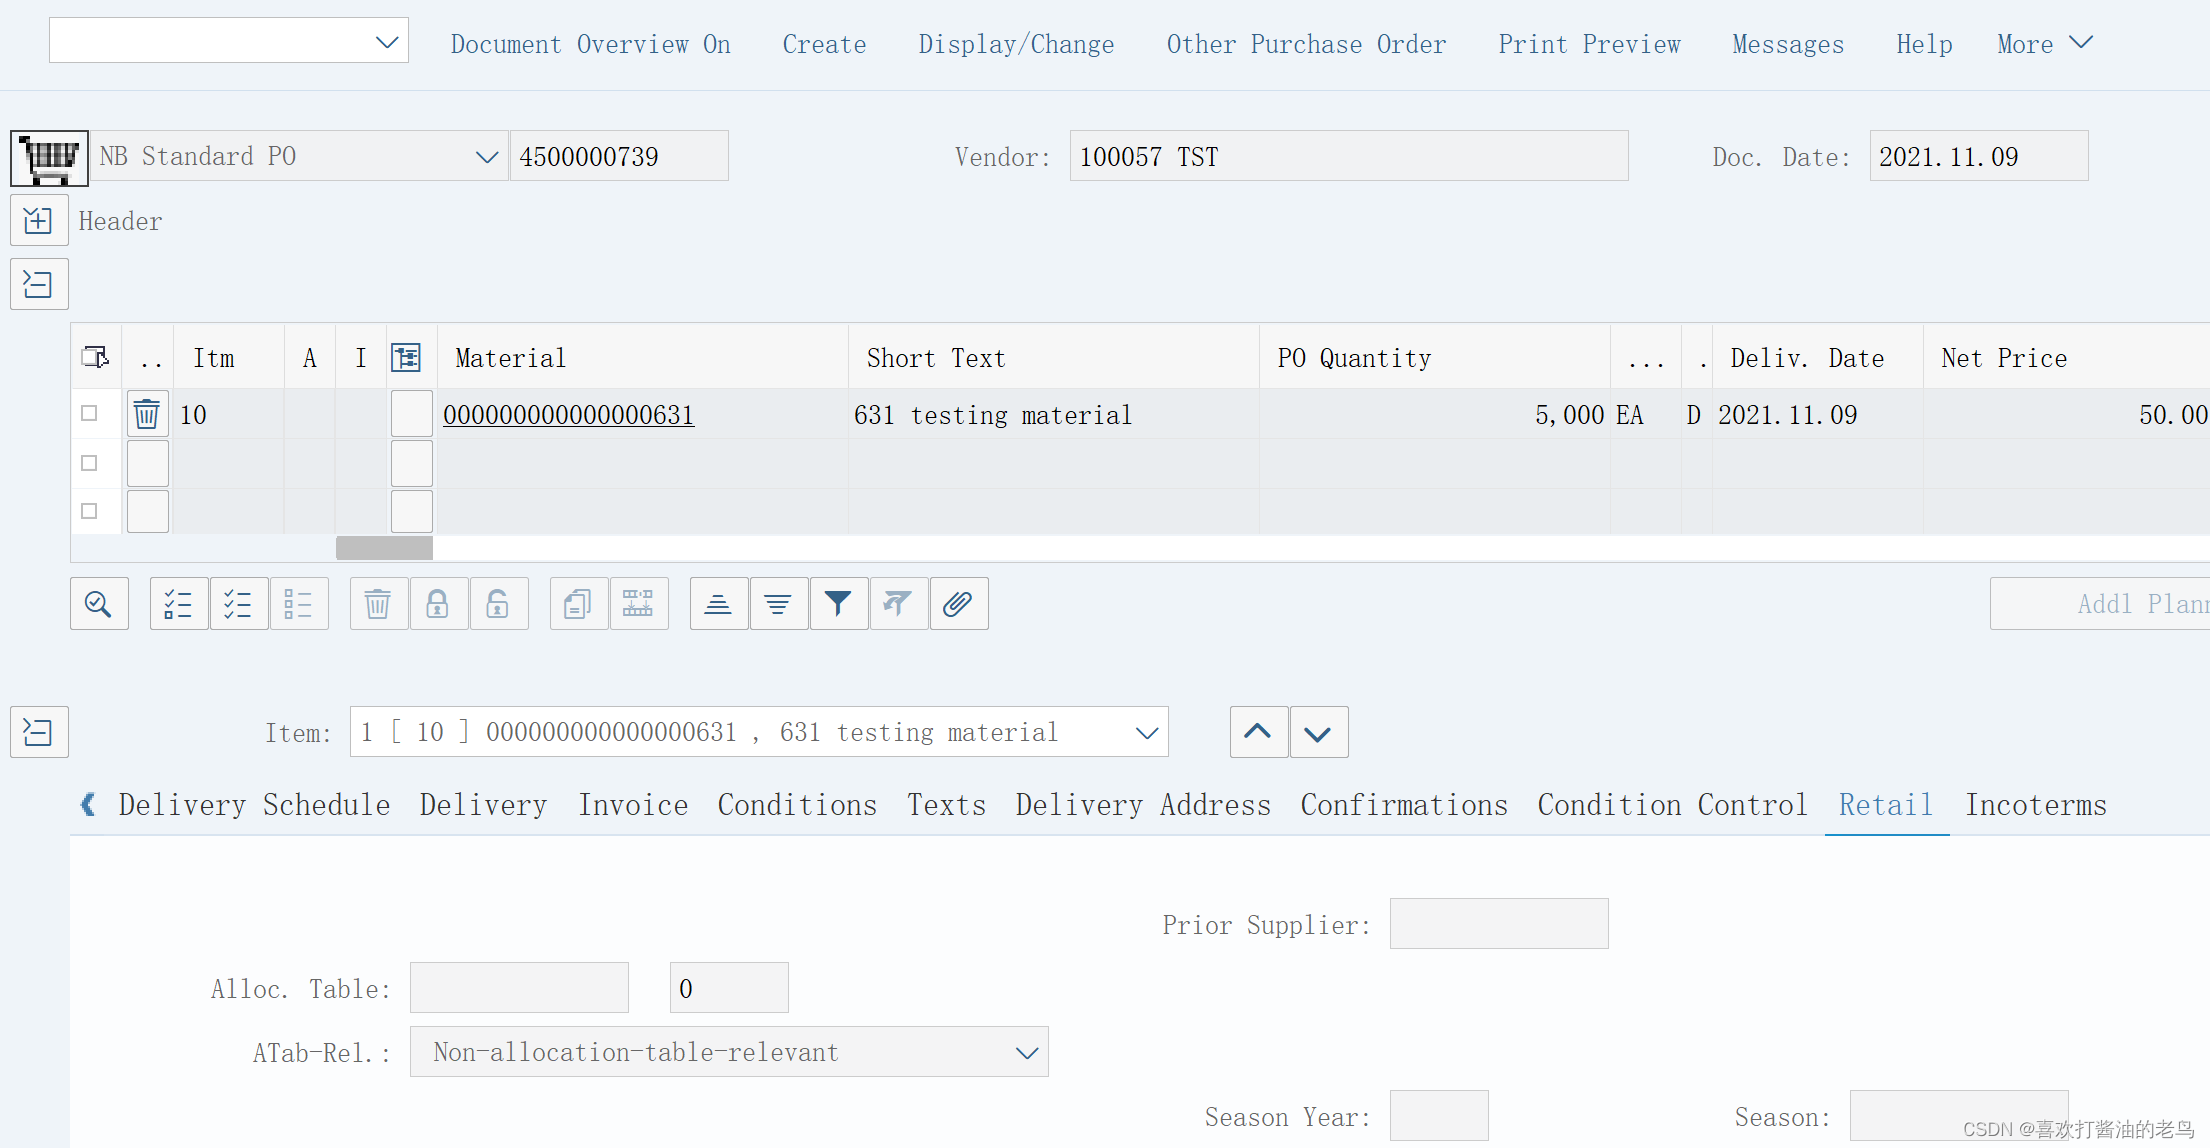This screenshot has height=1148, width=2210.
Task: Tick the checkbox on the second empty row
Action: pyautogui.click(x=88, y=462)
